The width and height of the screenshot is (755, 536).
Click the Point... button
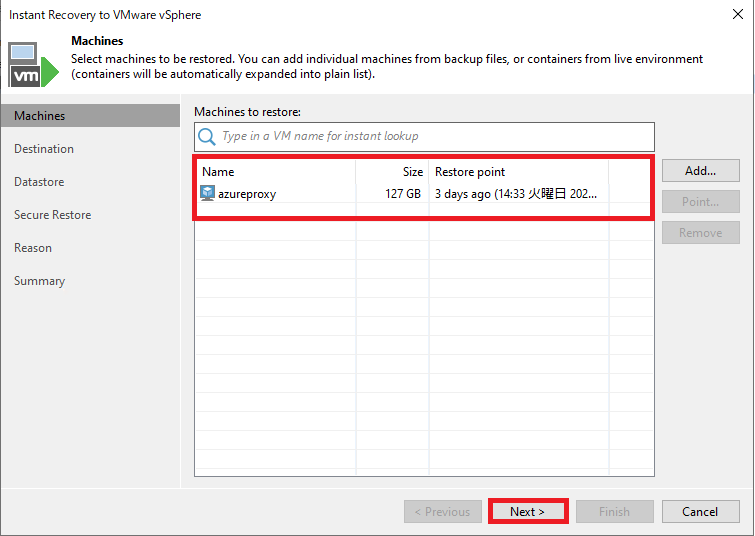click(701, 202)
